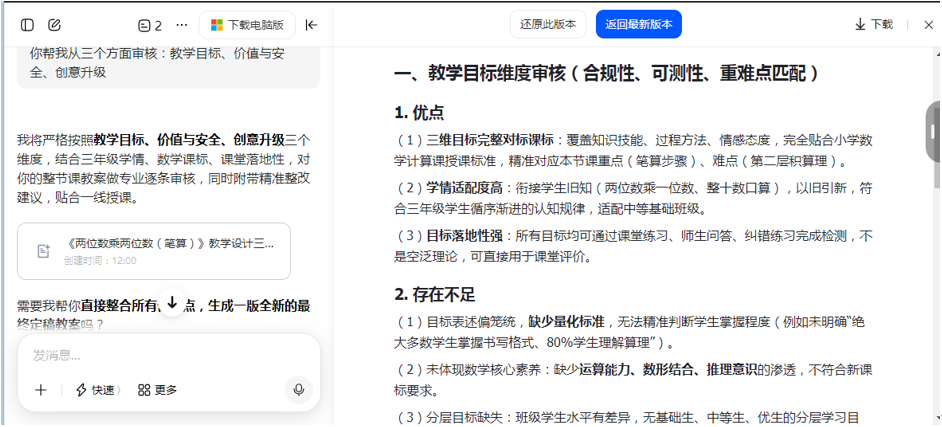
Task: Click the 一、教学目标维度审核 heading
Action: coord(607,74)
